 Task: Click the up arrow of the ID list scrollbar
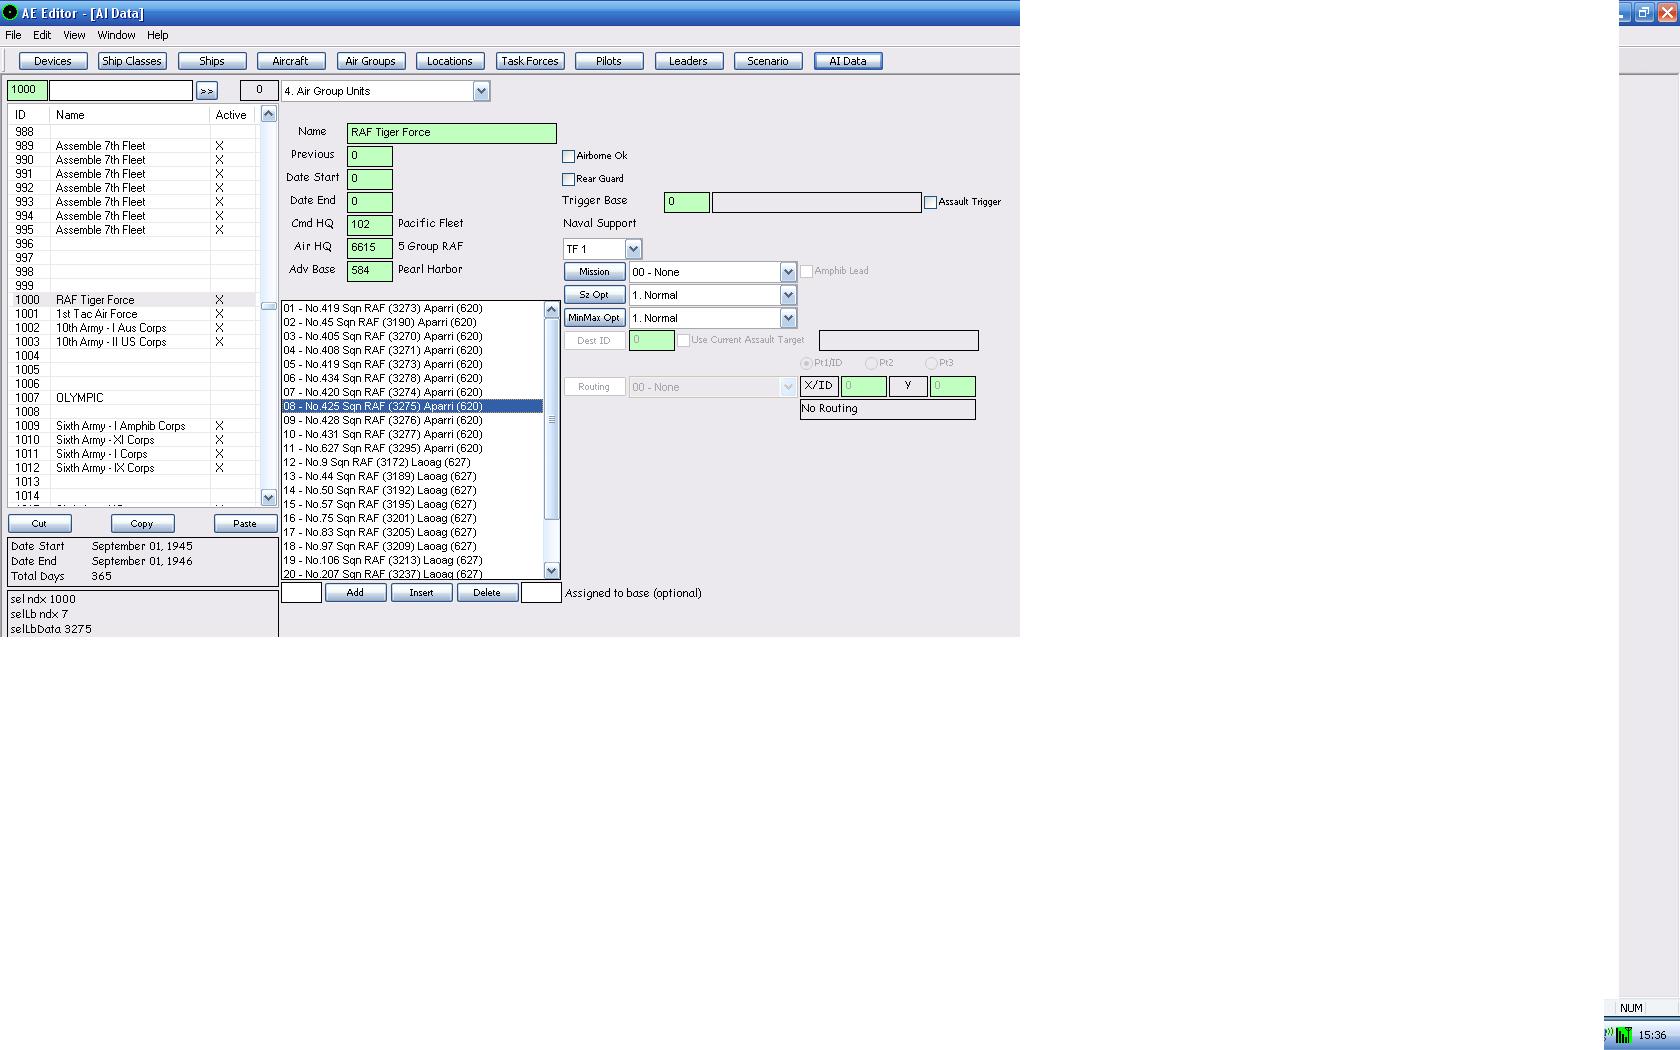click(268, 115)
